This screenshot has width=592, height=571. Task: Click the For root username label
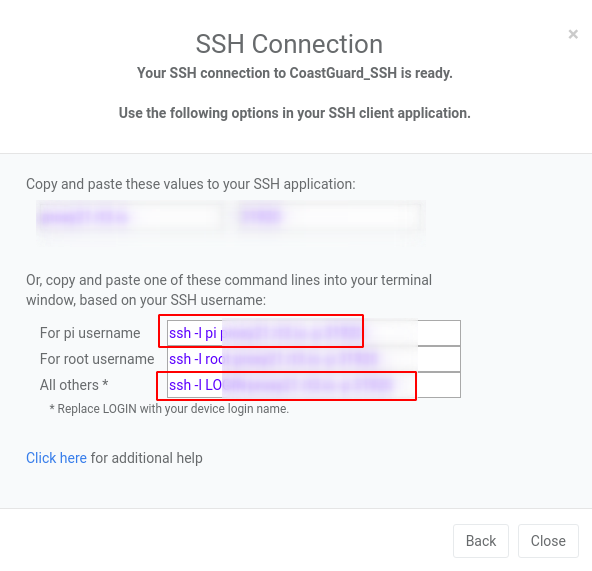point(97,359)
